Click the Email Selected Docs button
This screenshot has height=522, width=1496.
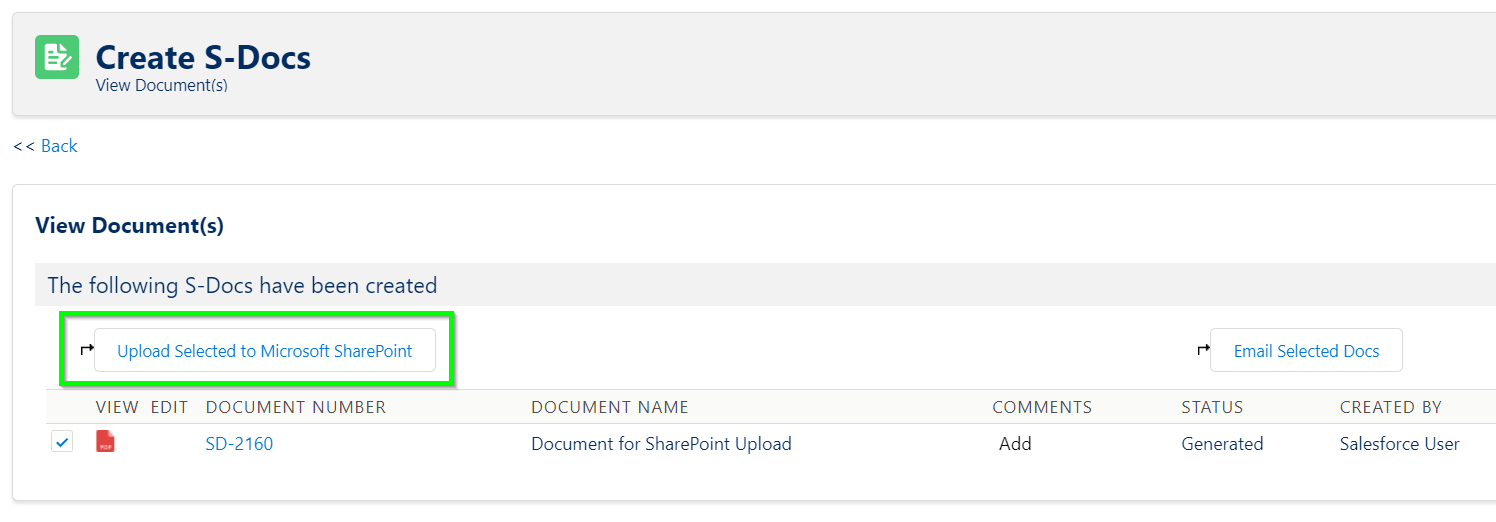(x=1306, y=350)
